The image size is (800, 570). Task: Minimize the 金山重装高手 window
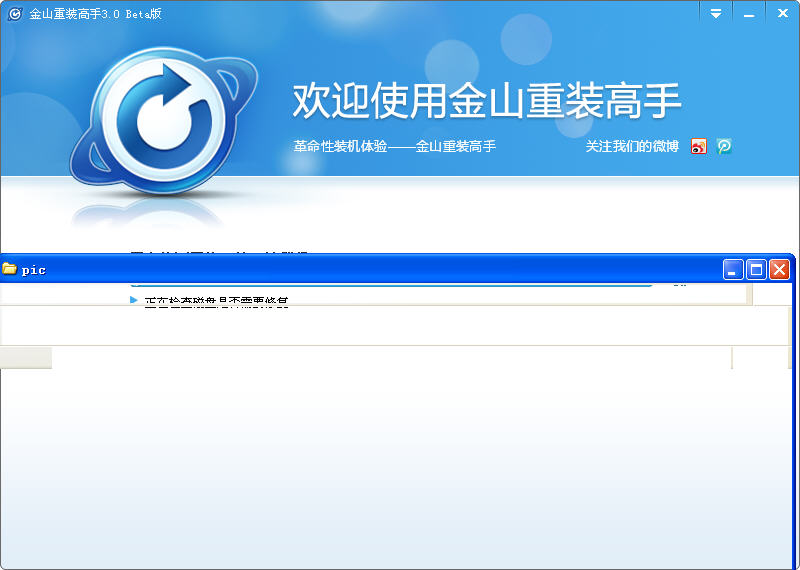(747, 13)
